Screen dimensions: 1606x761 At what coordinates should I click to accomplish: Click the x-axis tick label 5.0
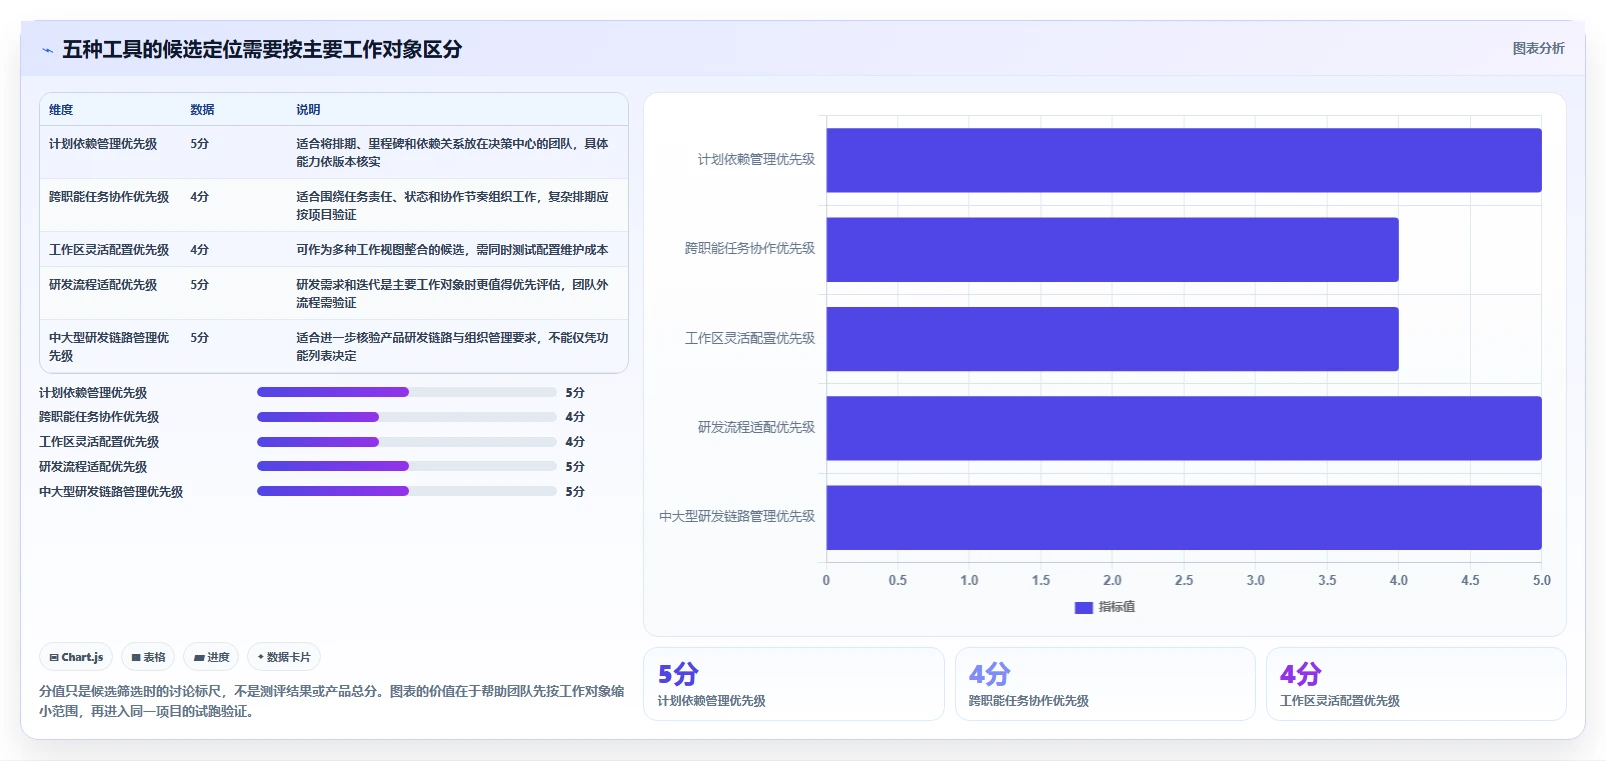[x=1541, y=580]
